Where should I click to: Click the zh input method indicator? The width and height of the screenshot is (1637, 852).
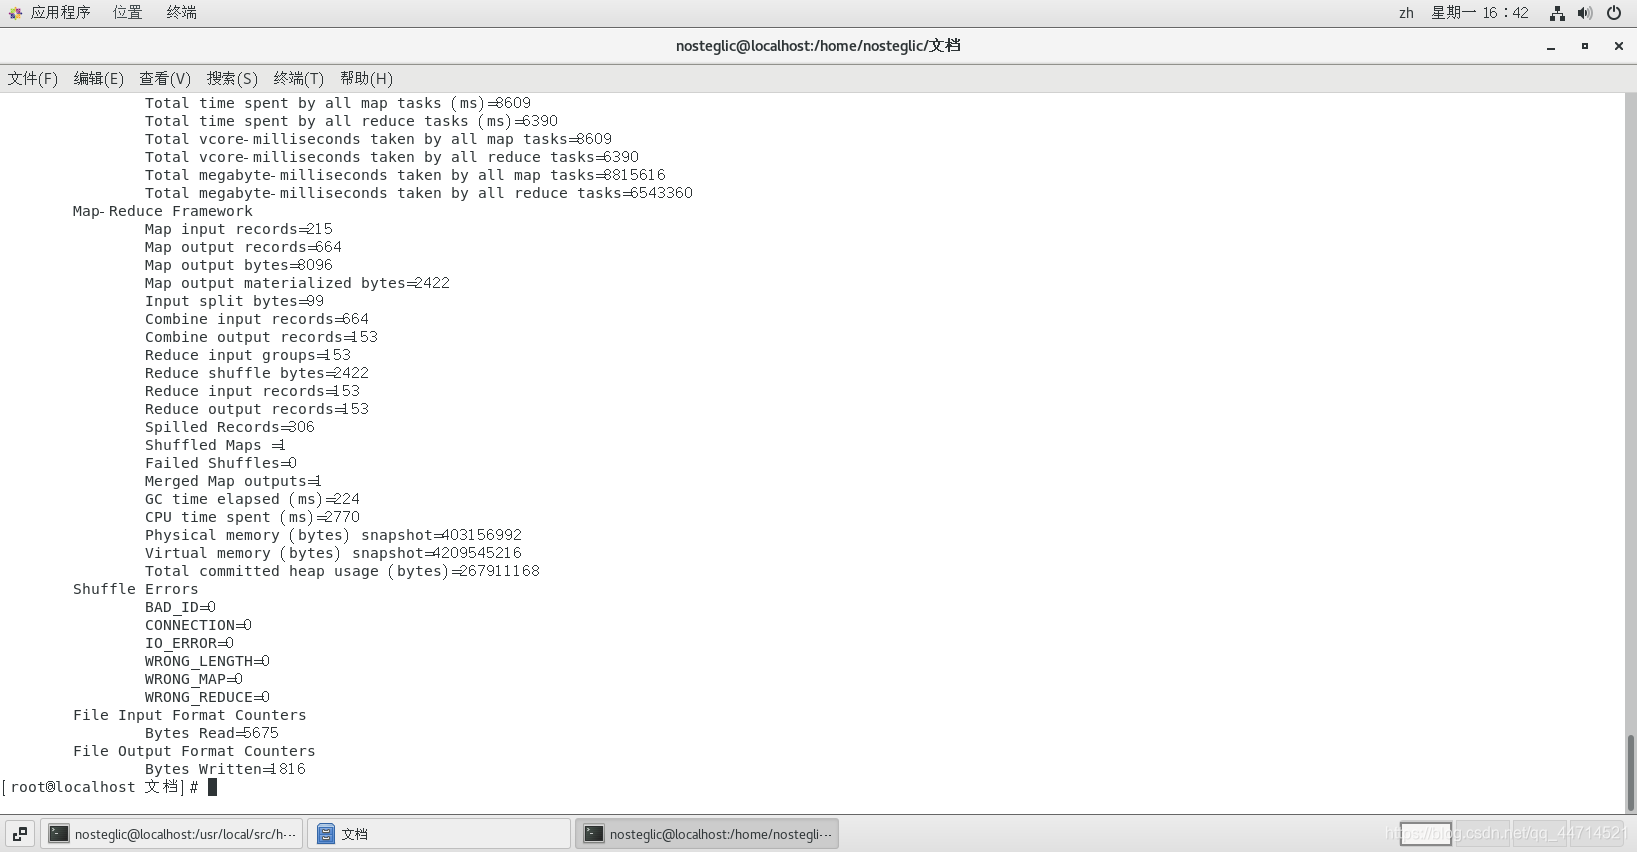tap(1406, 13)
